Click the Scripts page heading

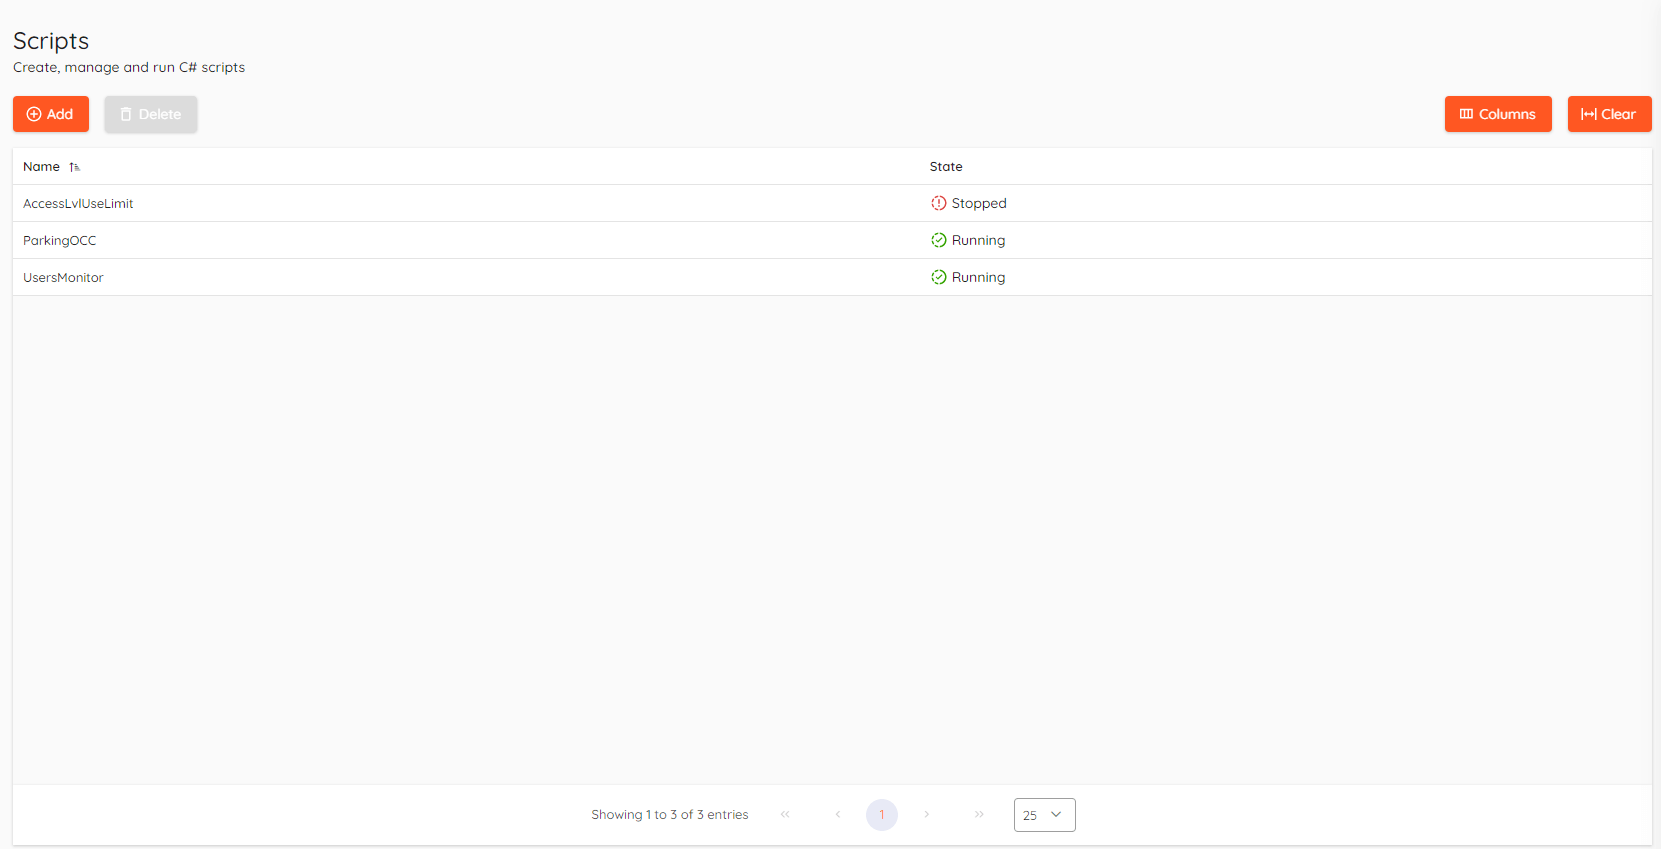point(51,41)
